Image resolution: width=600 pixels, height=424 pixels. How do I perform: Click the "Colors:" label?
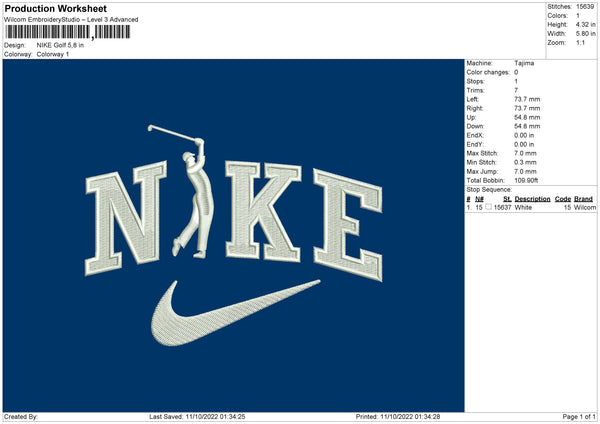557,16
